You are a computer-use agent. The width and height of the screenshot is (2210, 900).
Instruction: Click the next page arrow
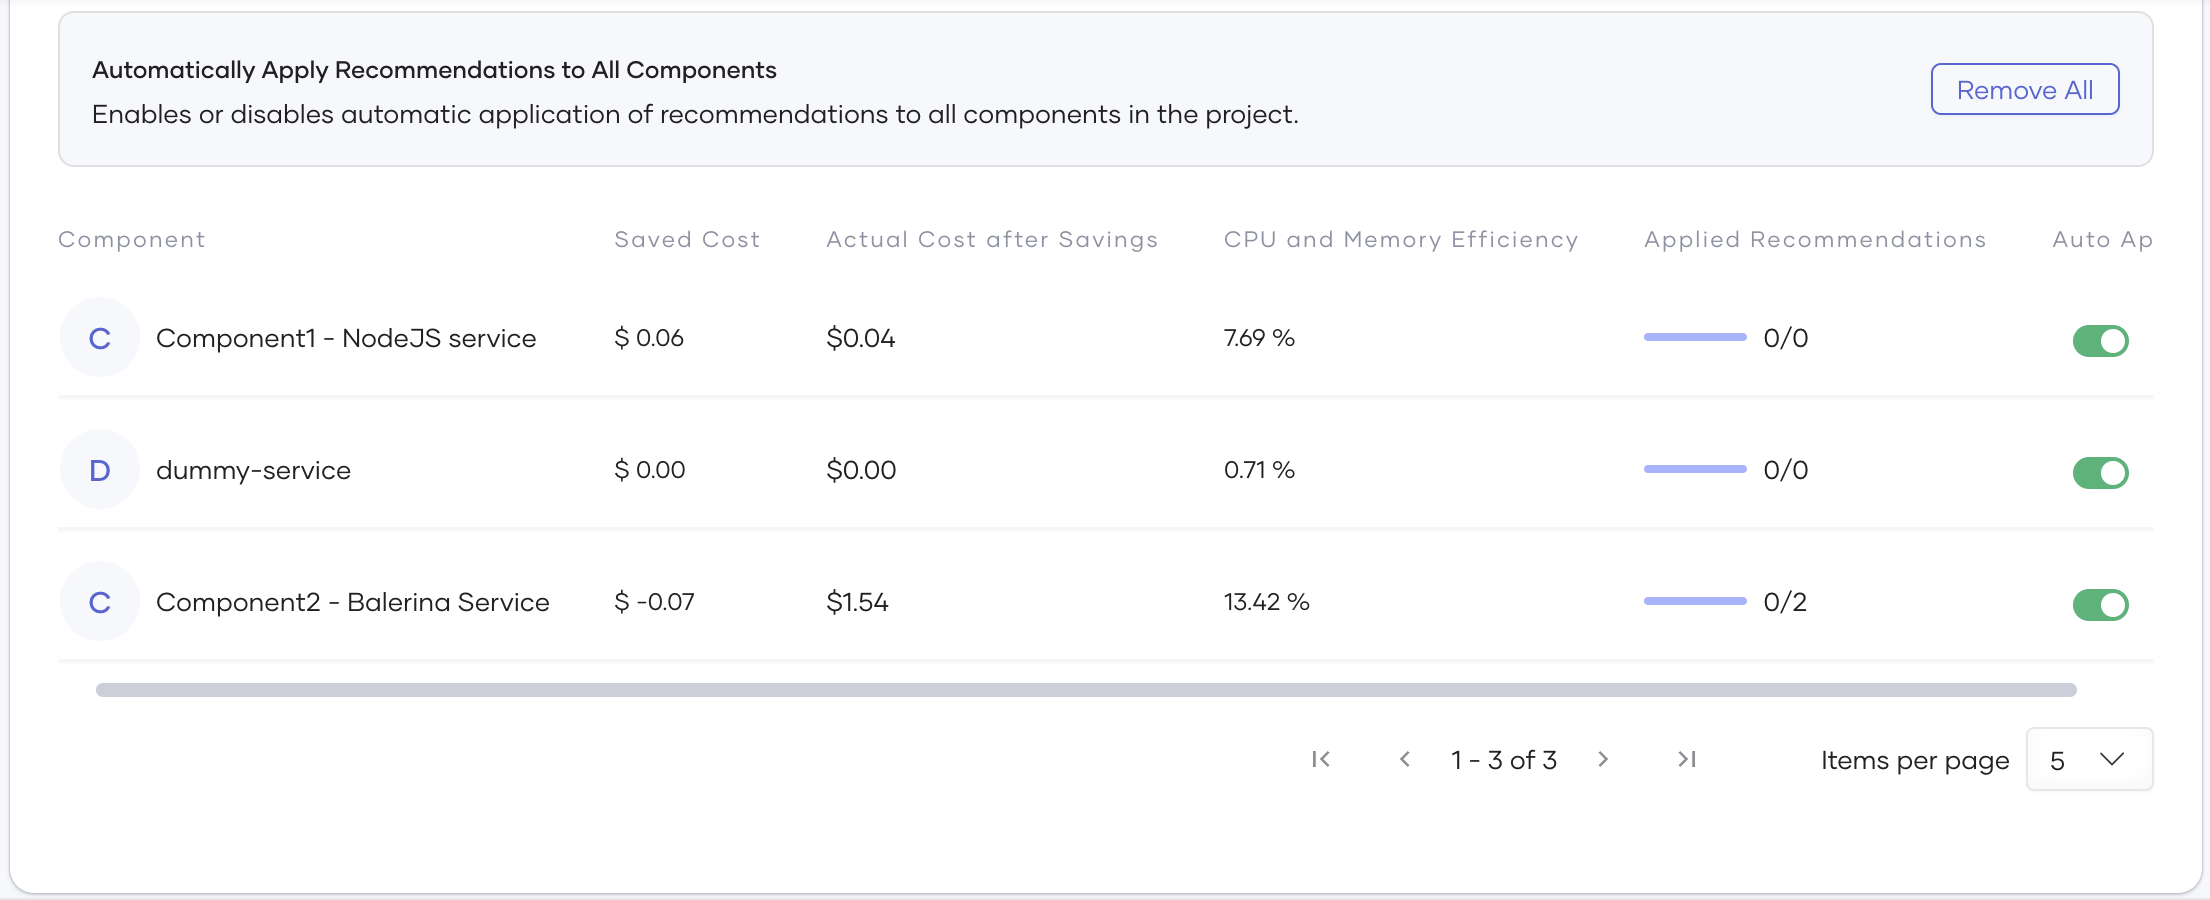(1603, 759)
